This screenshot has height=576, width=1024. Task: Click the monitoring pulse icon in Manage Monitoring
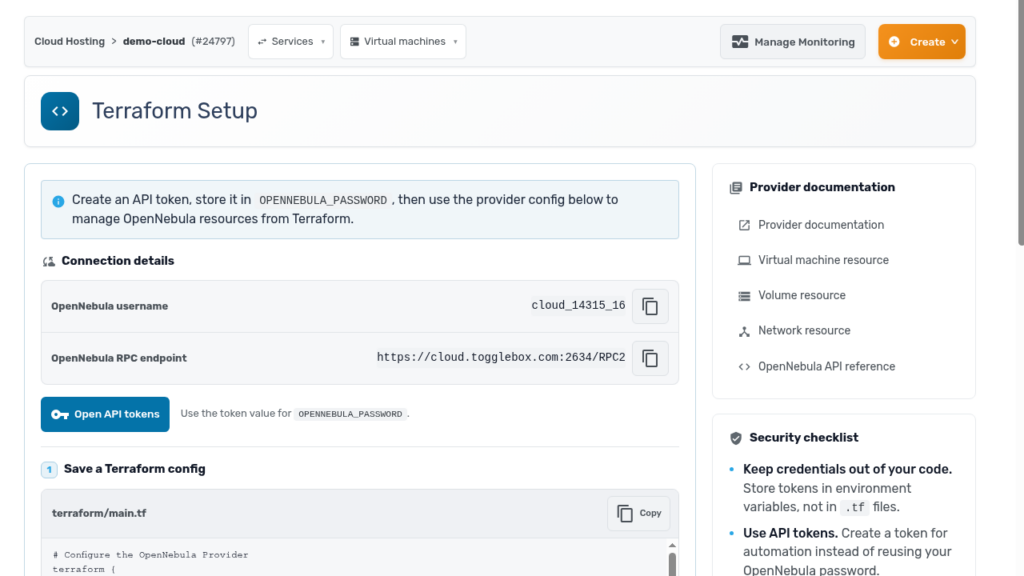point(740,42)
